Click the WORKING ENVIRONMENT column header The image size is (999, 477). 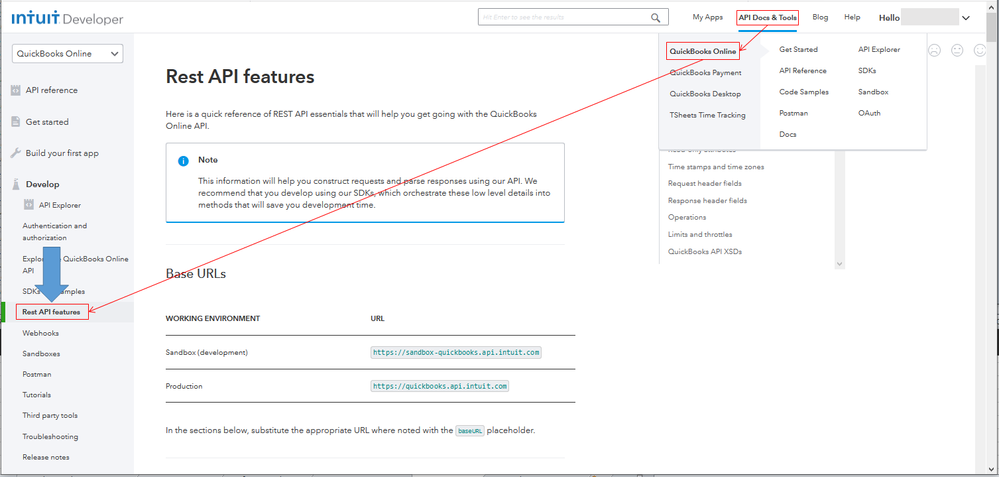(x=213, y=318)
